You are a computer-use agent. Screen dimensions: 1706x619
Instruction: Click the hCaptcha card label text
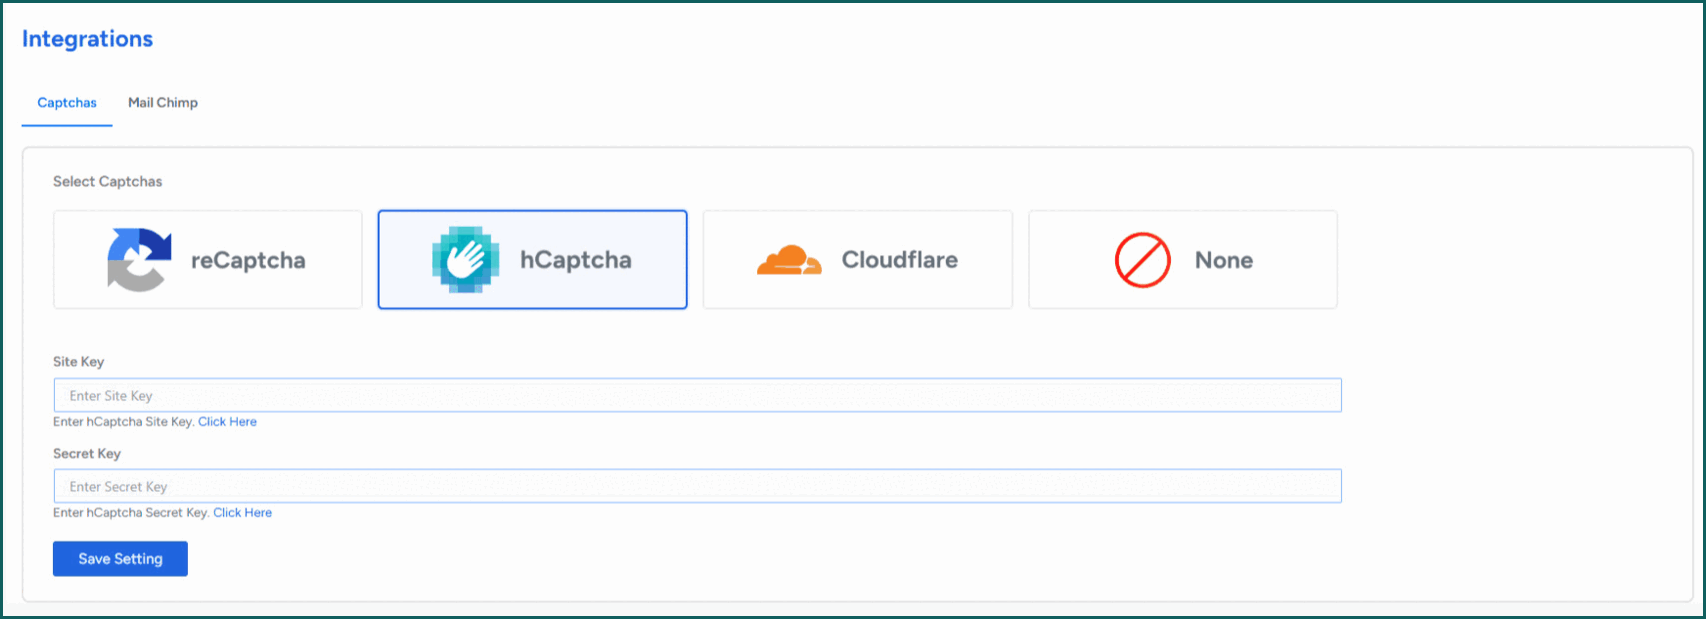coord(576,260)
